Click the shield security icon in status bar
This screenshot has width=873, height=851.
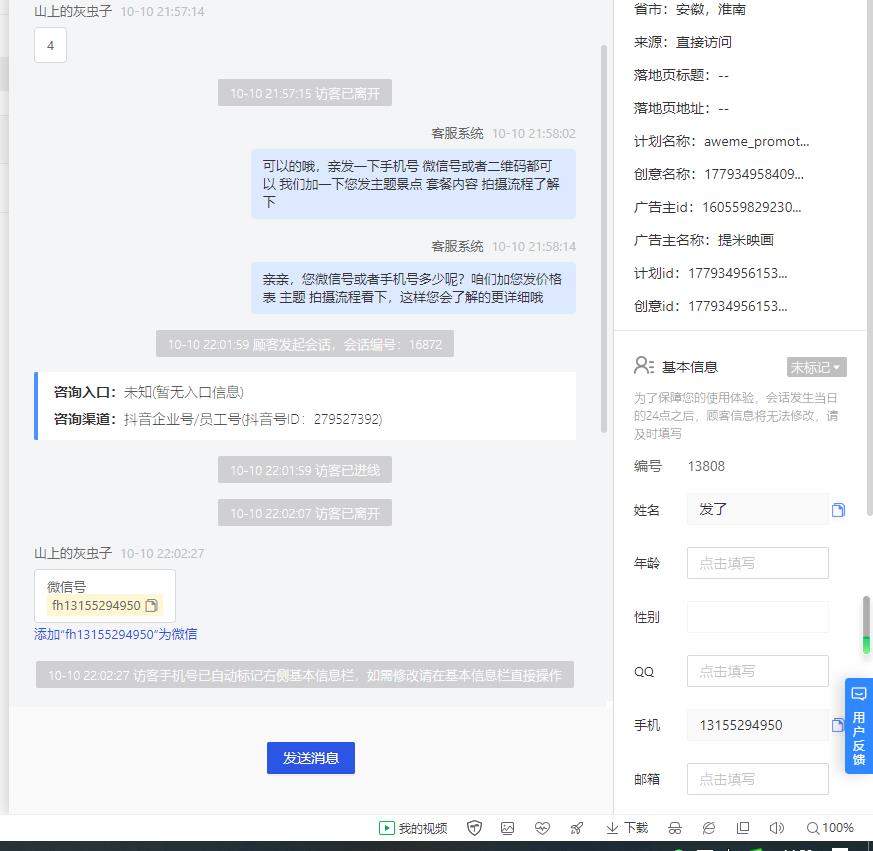point(474,828)
